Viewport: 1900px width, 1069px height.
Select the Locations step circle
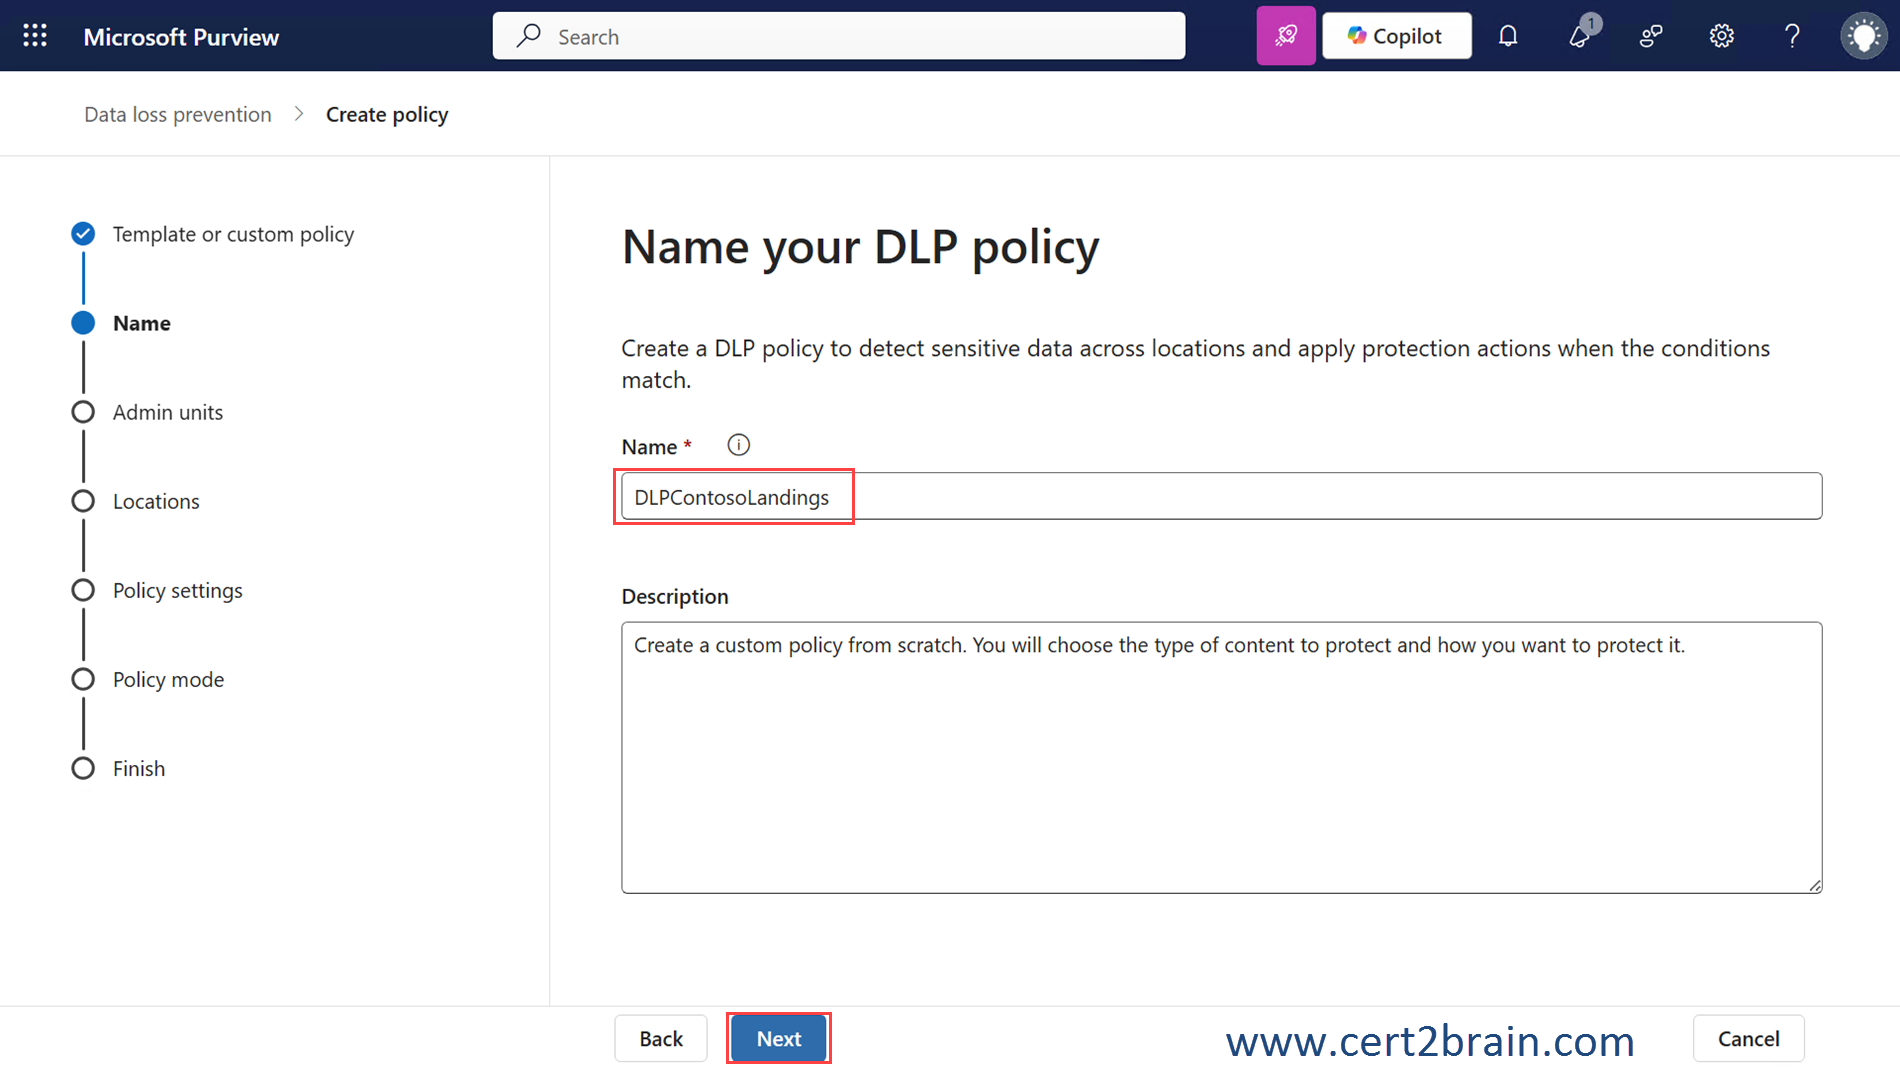pyautogui.click(x=83, y=501)
